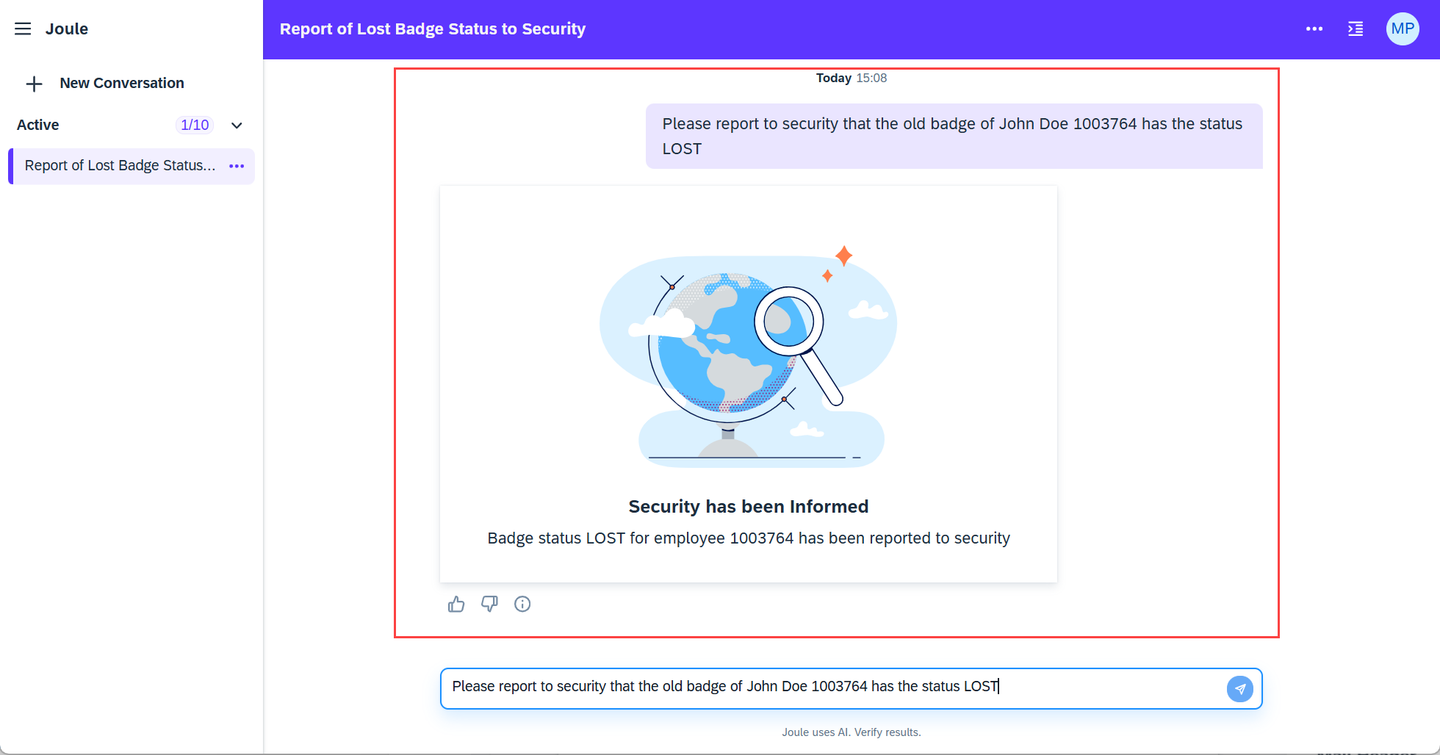The width and height of the screenshot is (1440, 755).
Task: Click 'Joule uses AI. Verify results.' disclaimer
Action: point(851,732)
